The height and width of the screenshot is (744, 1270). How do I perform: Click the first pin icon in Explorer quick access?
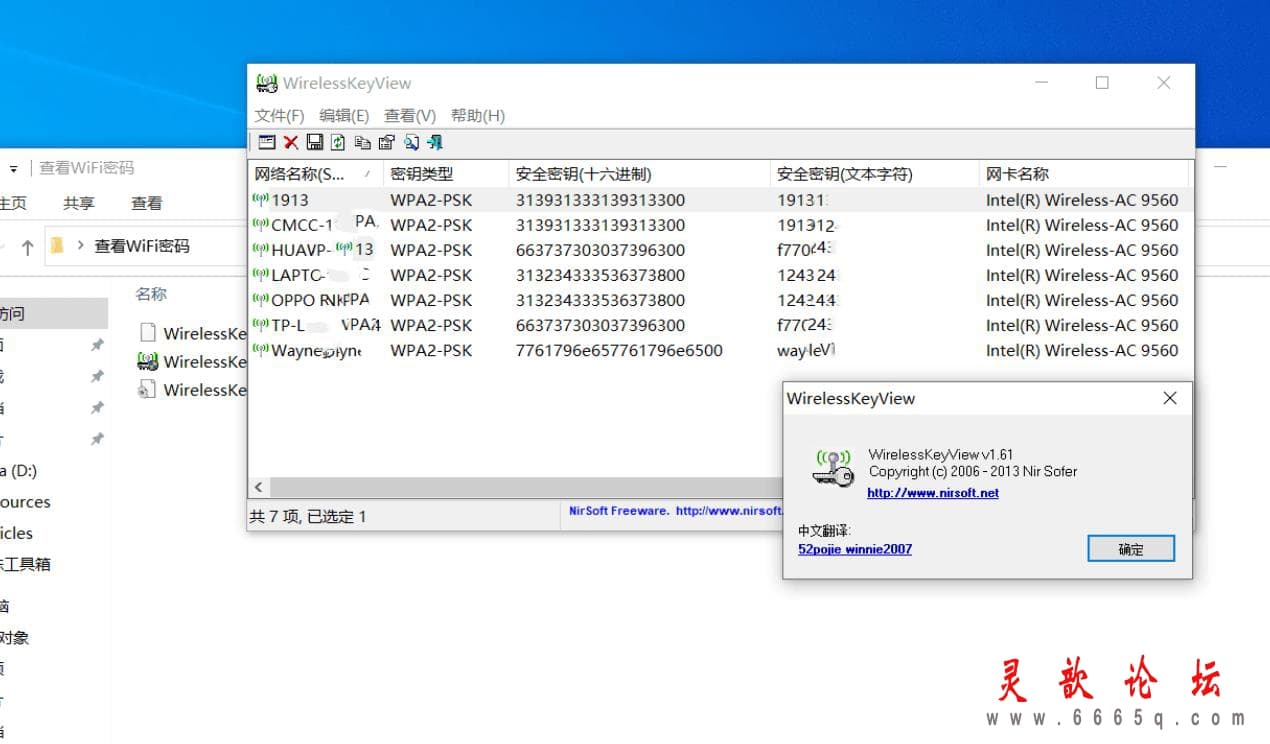[97, 345]
